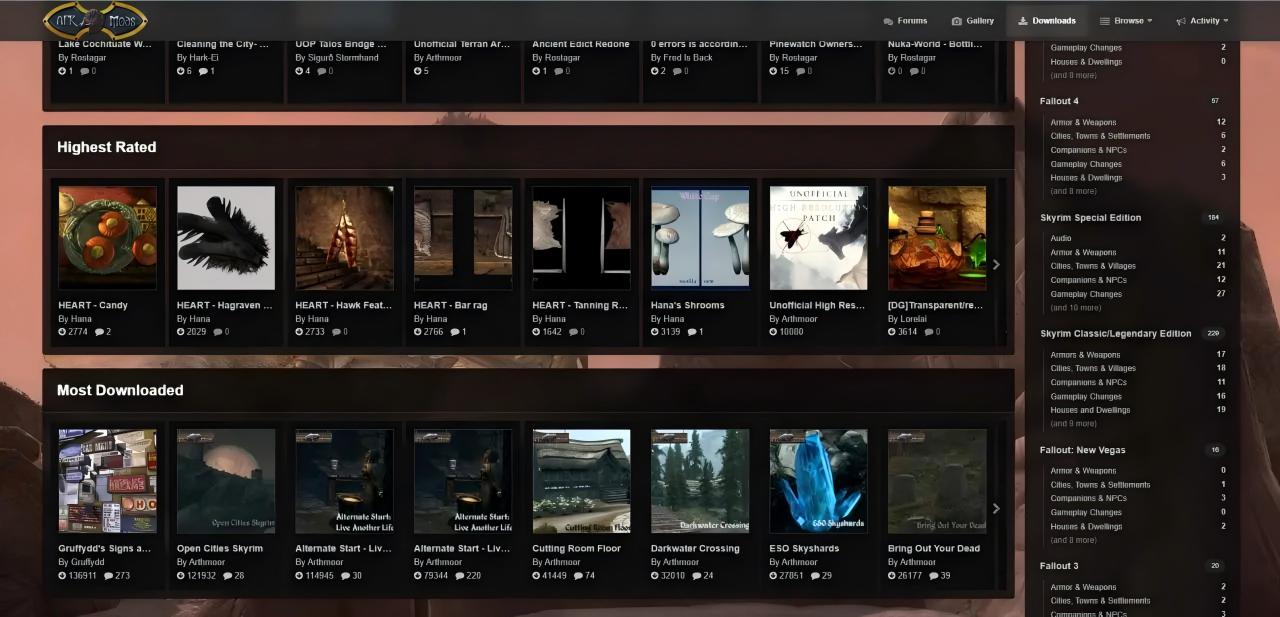Open Armors & Weapons under Skyrim Classic
The width and height of the screenshot is (1280, 617).
tap(1085, 354)
